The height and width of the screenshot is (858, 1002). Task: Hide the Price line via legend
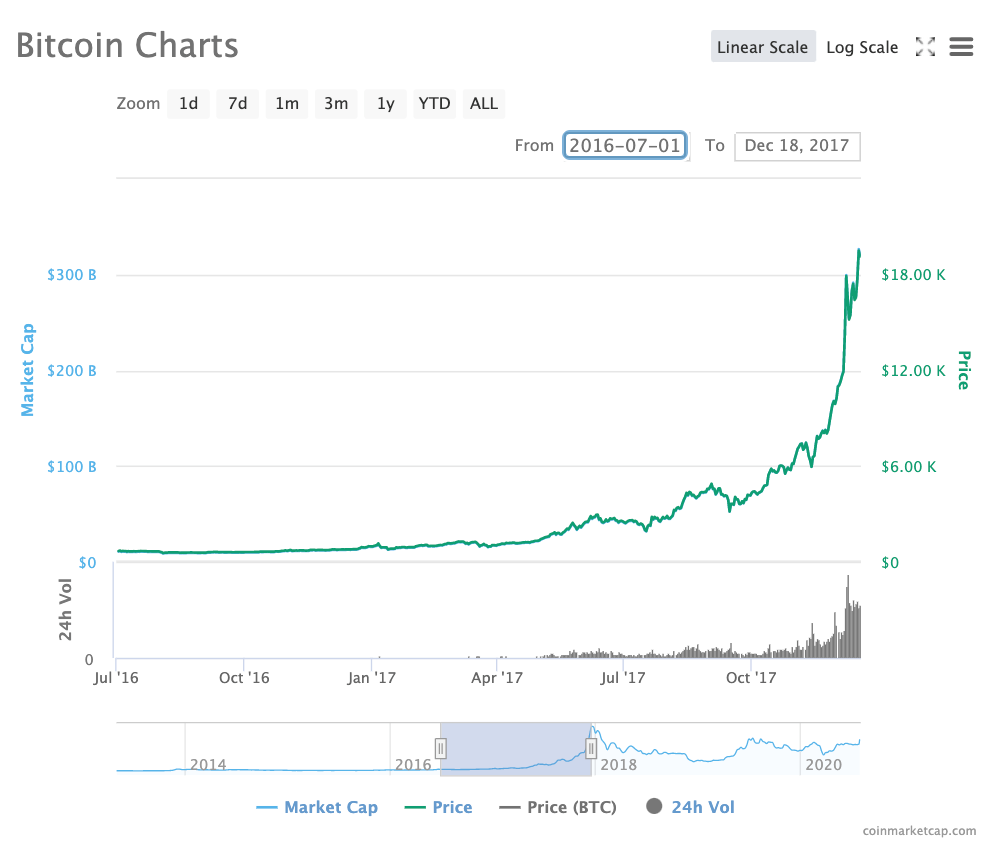tap(439, 807)
